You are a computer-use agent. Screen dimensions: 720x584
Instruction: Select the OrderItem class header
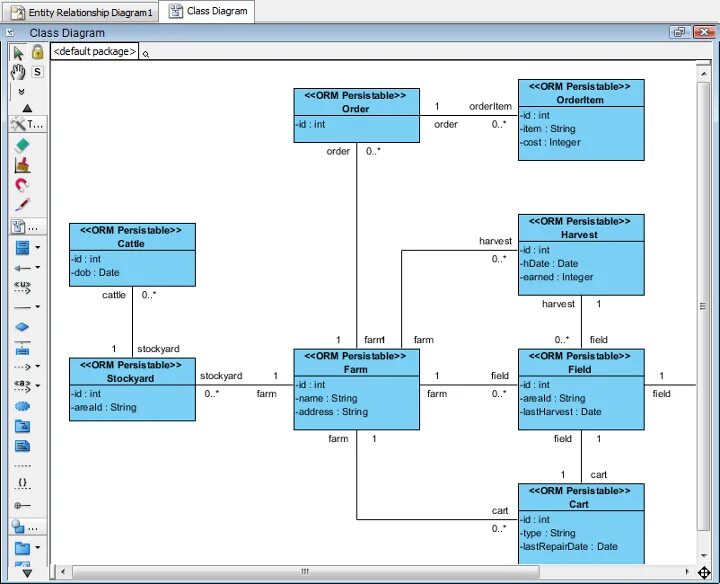pos(581,93)
